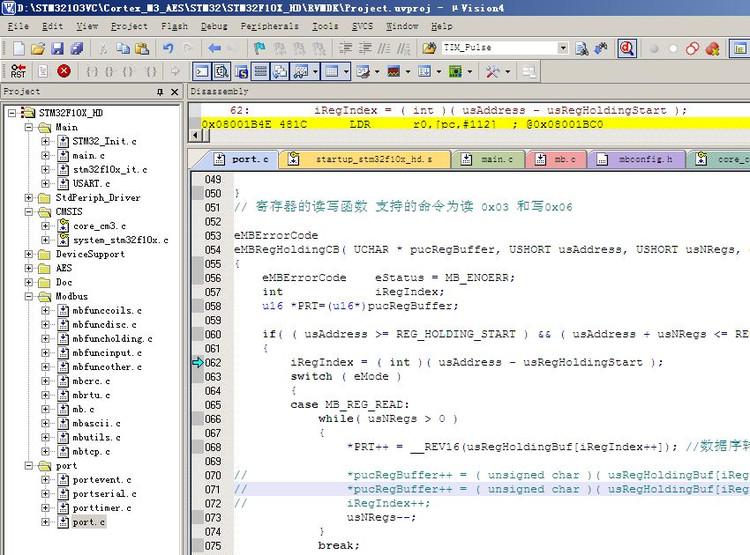The image size is (750, 555).
Task: Toggle breakpoint margin at line 062
Action: tap(197, 362)
